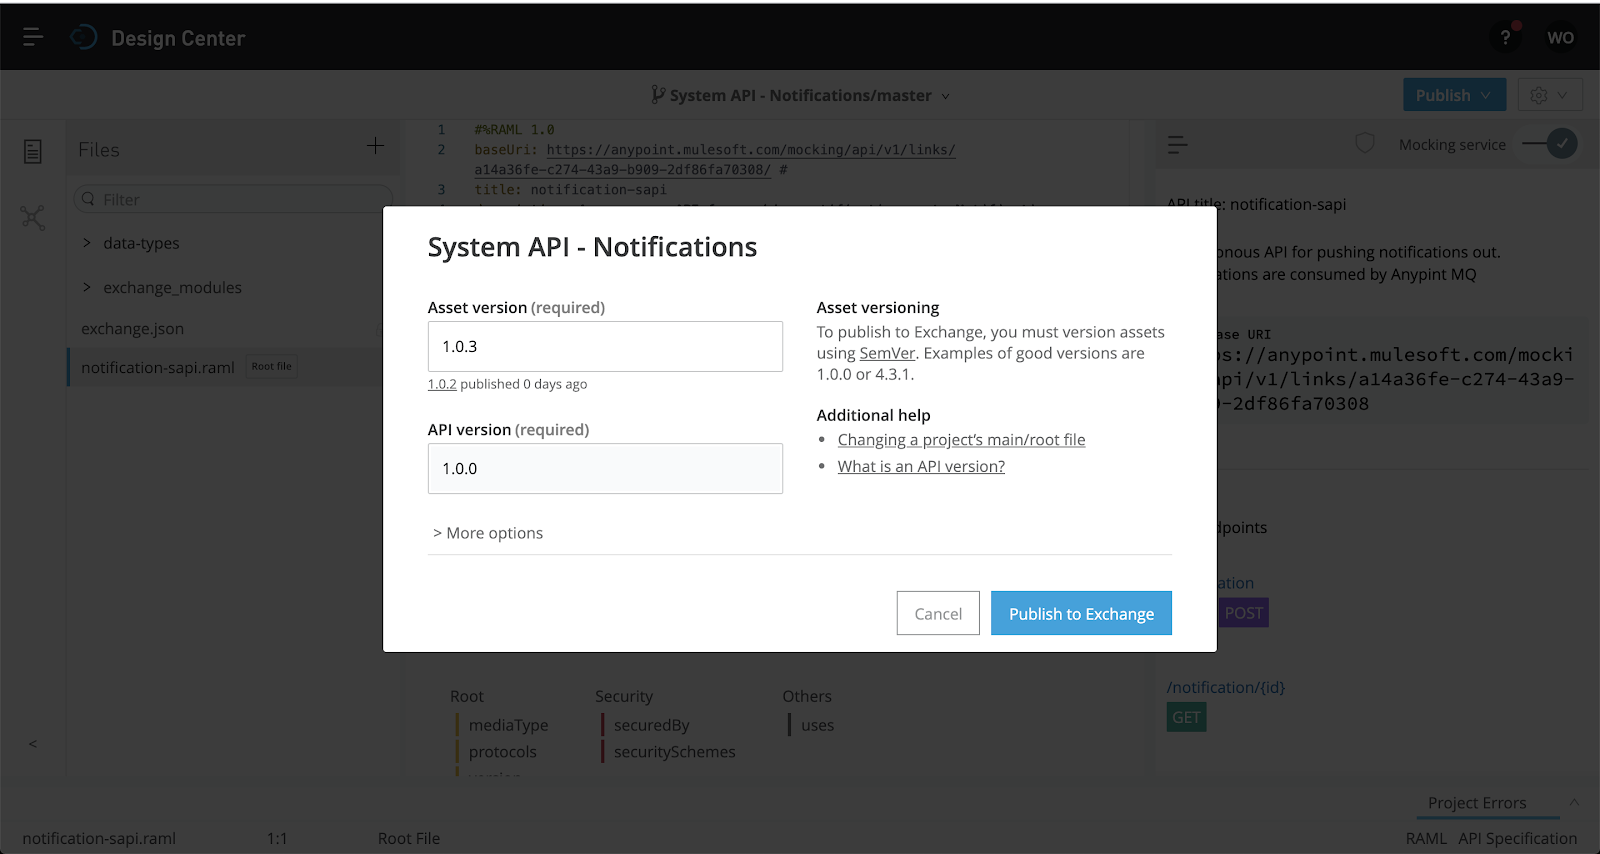Open the Files panel document icon
The height and width of the screenshot is (854, 1600).
pos(33,151)
